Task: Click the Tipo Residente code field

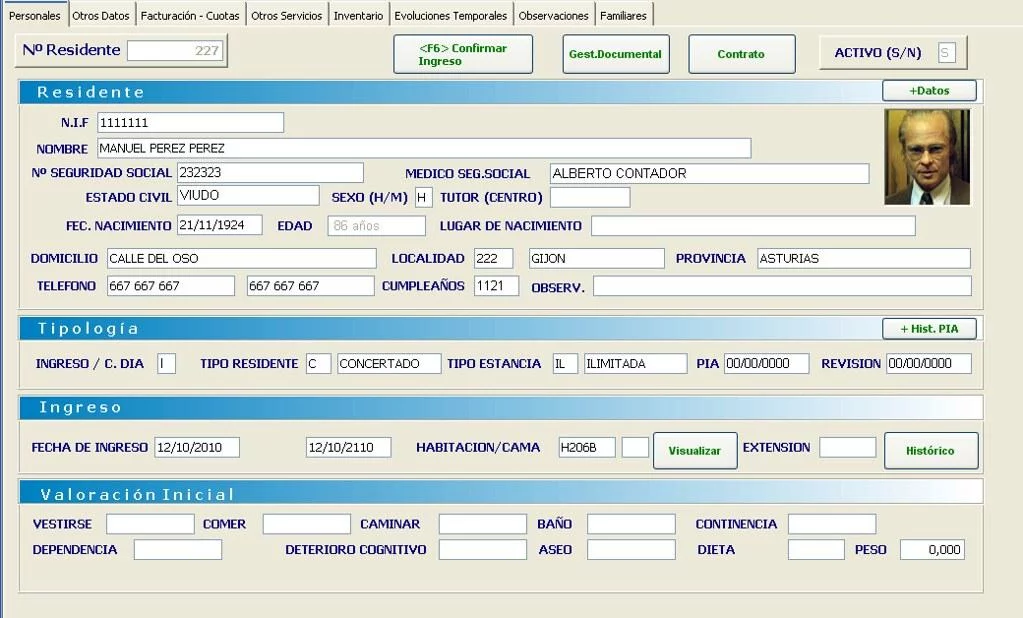Action: point(318,363)
